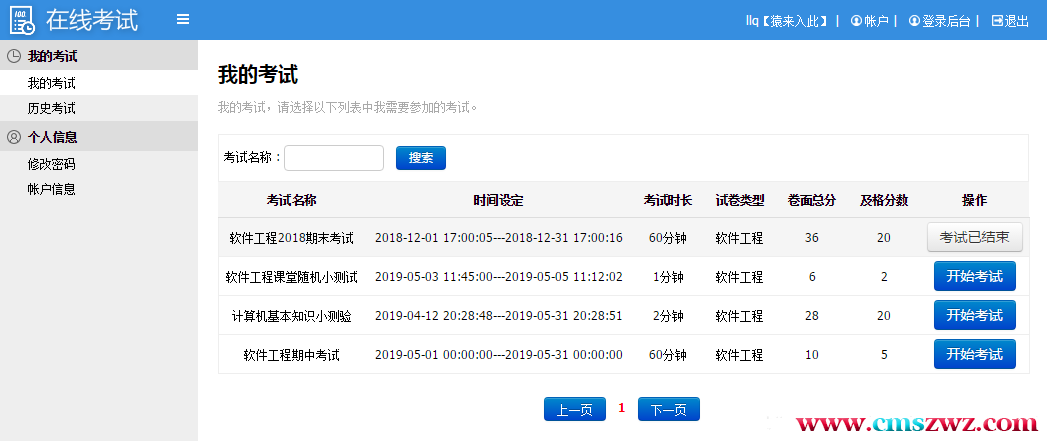The width and height of the screenshot is (1047, 441).
Task: Go to previous page with 上一页
Action: [574, 409]
